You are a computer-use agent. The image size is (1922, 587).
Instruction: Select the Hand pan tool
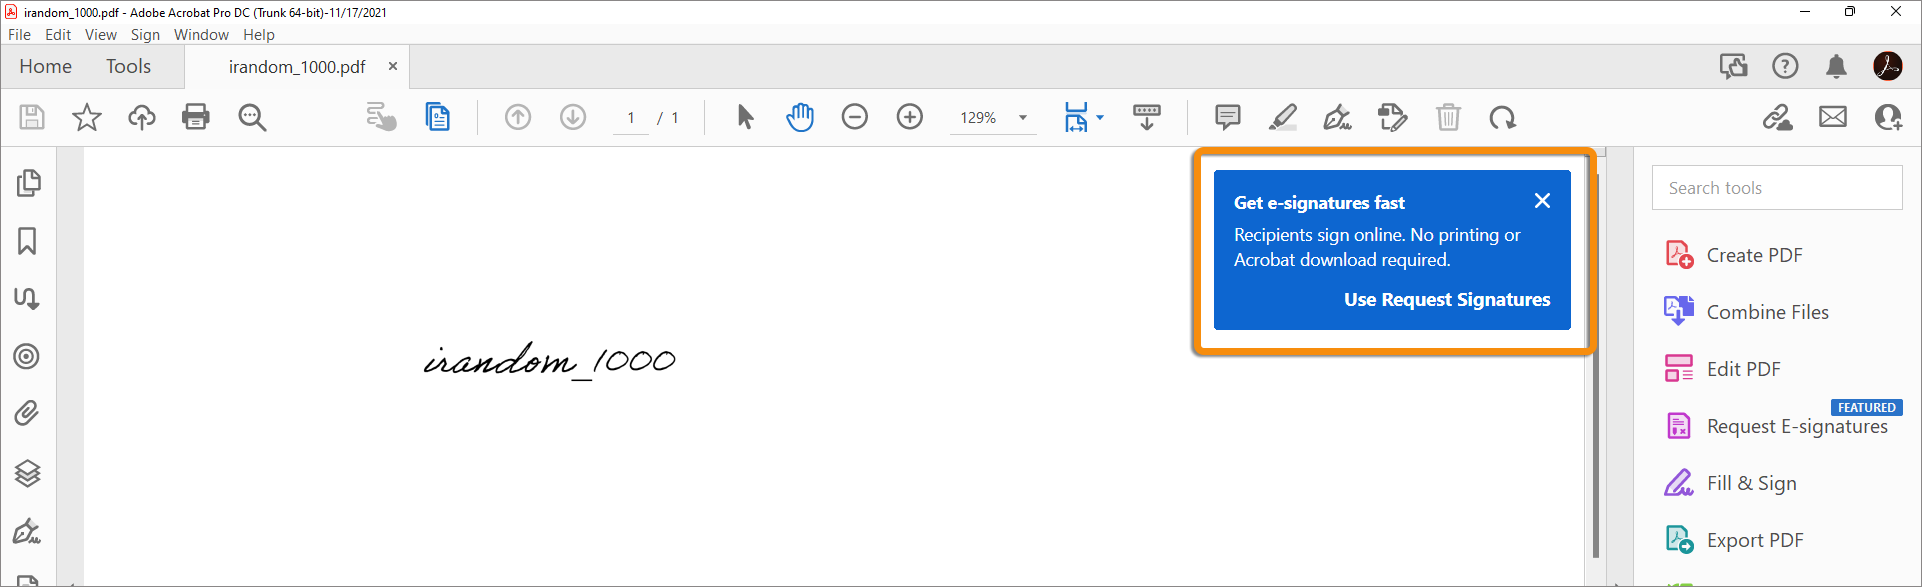pos(800,117)
